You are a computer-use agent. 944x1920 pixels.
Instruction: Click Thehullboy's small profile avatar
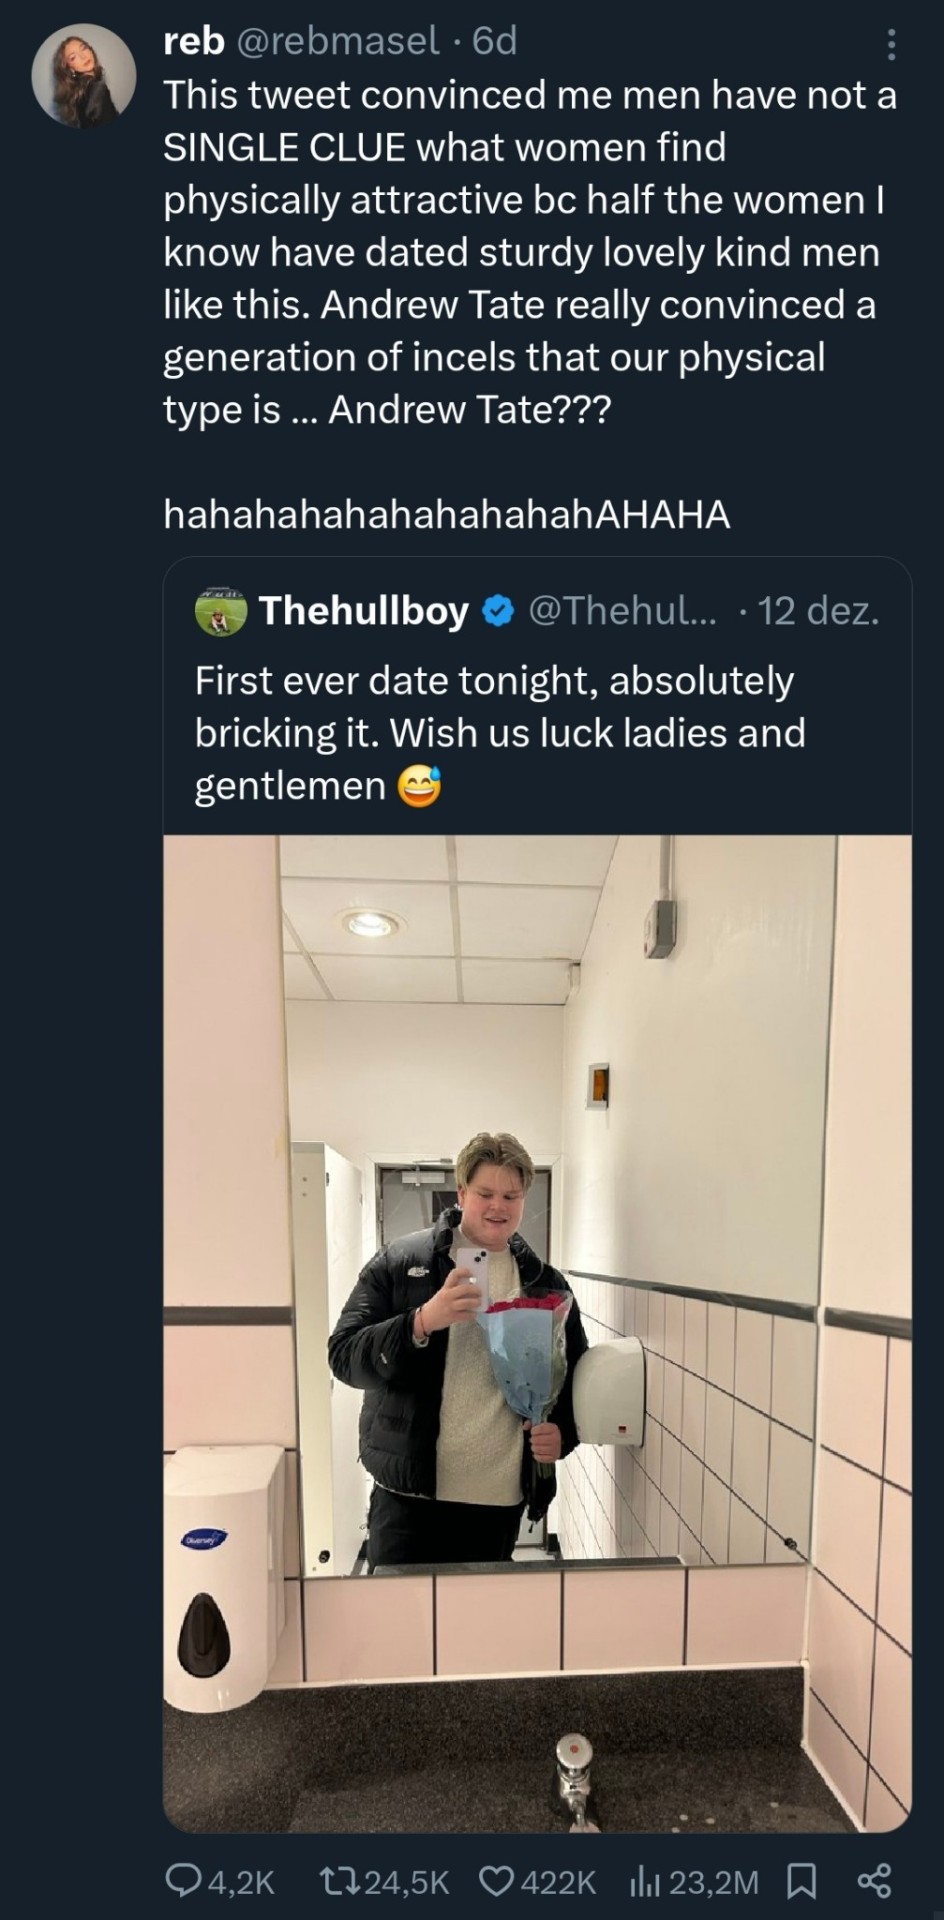(x=220, y=610)
